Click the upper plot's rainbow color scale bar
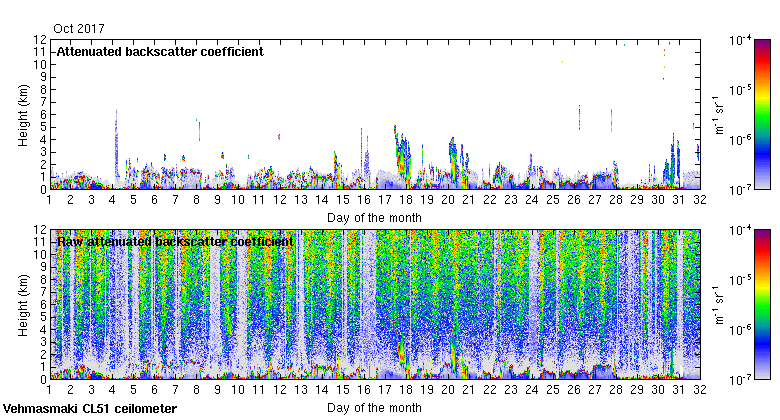The width and height of the screenshot is (780, 420). (762, 114)
